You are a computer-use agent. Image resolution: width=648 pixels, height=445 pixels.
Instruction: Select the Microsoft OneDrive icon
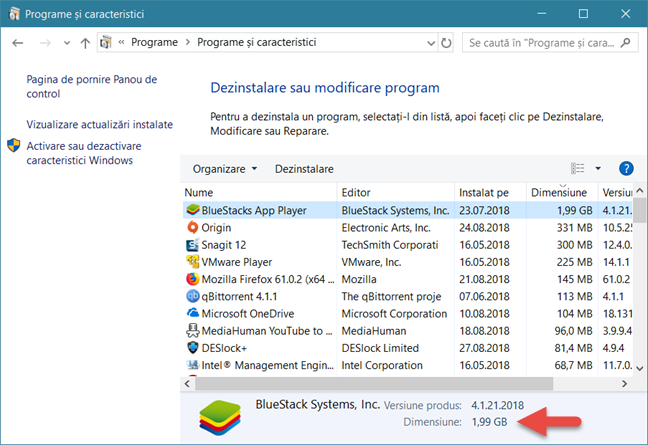(x=193, y=313)
